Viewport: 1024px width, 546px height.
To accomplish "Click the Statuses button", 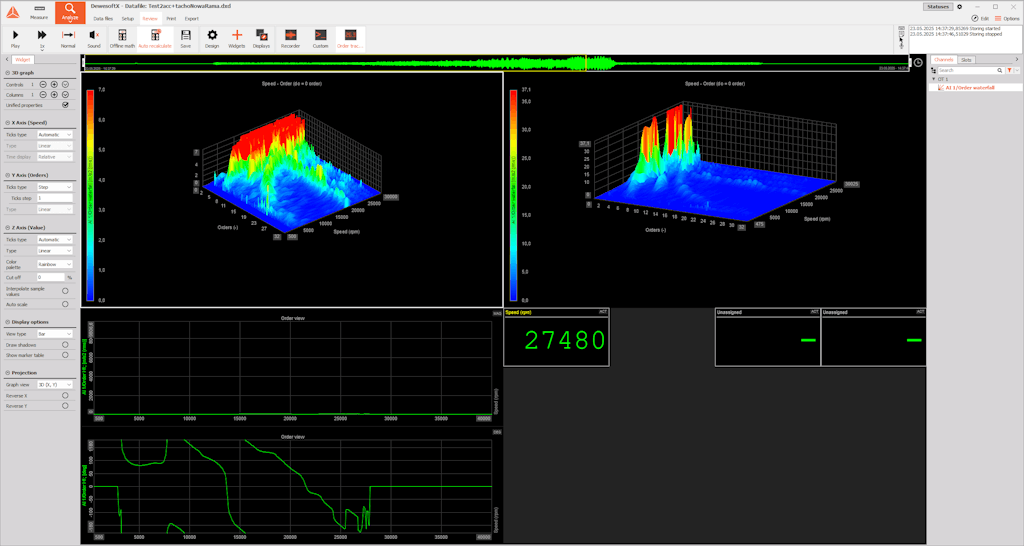I will (x=937, y=6).
